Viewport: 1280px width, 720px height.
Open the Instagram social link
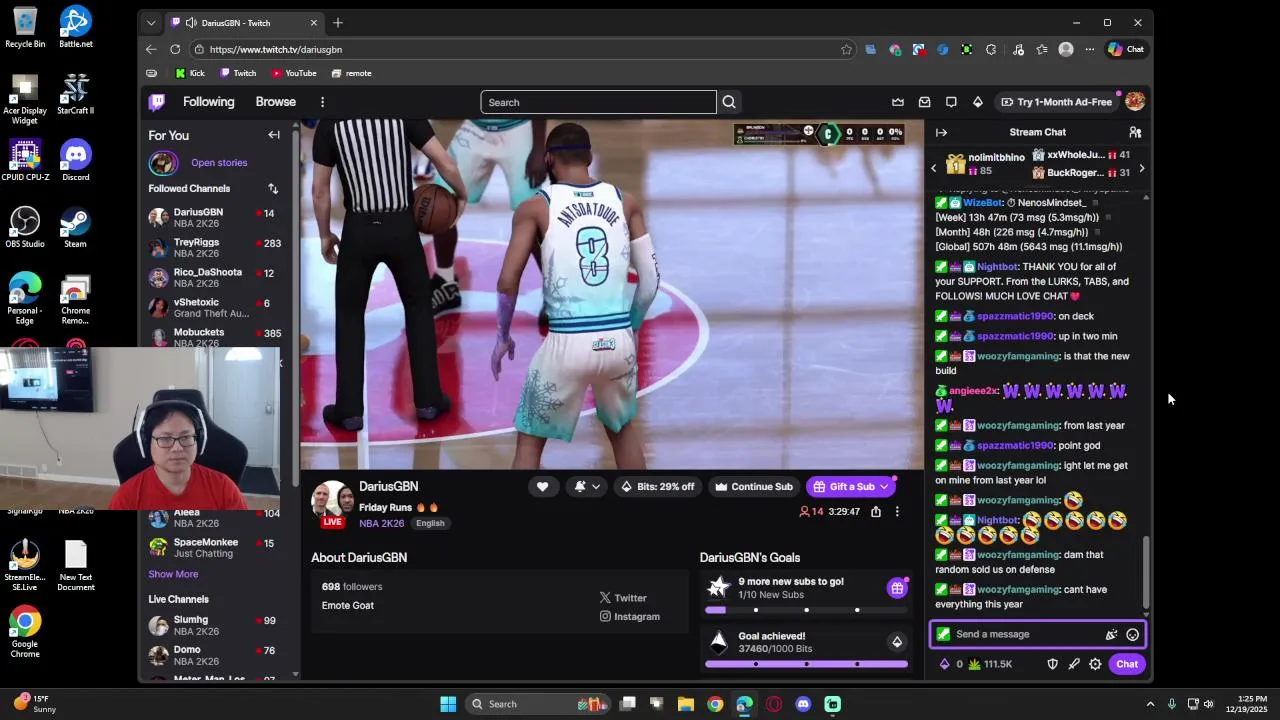point(629,617)
